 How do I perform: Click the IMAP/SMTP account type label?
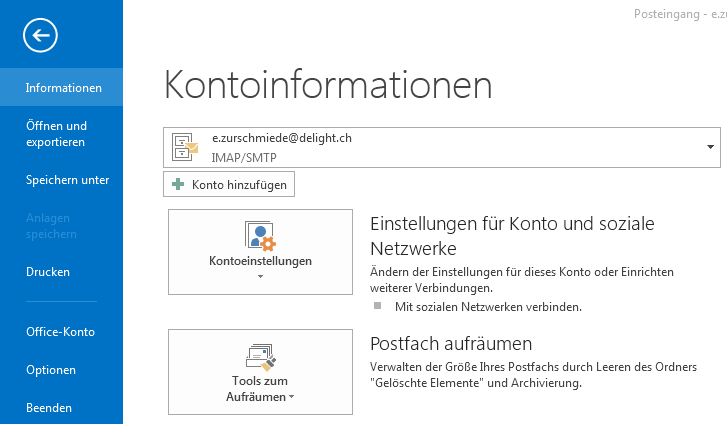click(244, 158)
